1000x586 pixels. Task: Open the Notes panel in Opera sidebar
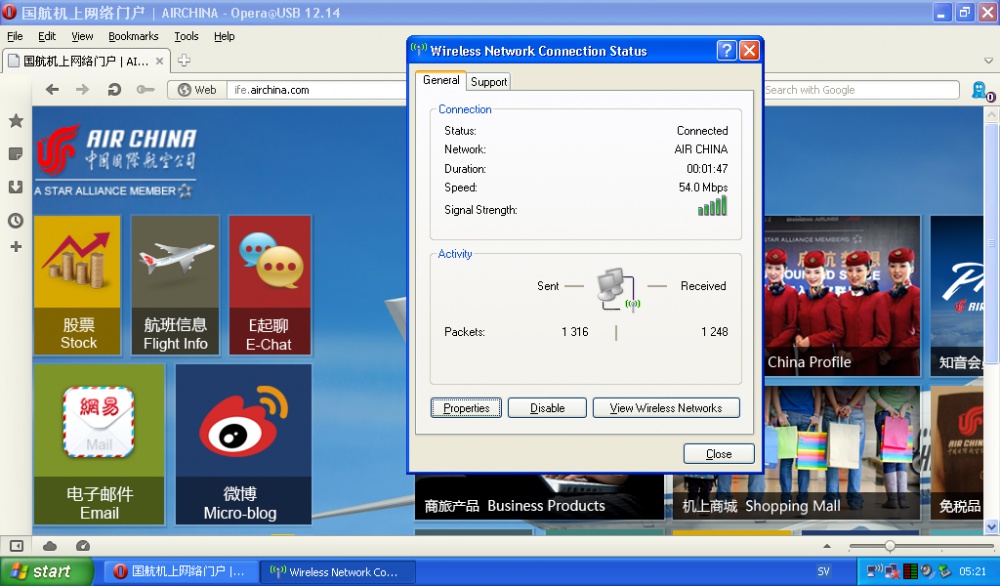click(16, 154)
